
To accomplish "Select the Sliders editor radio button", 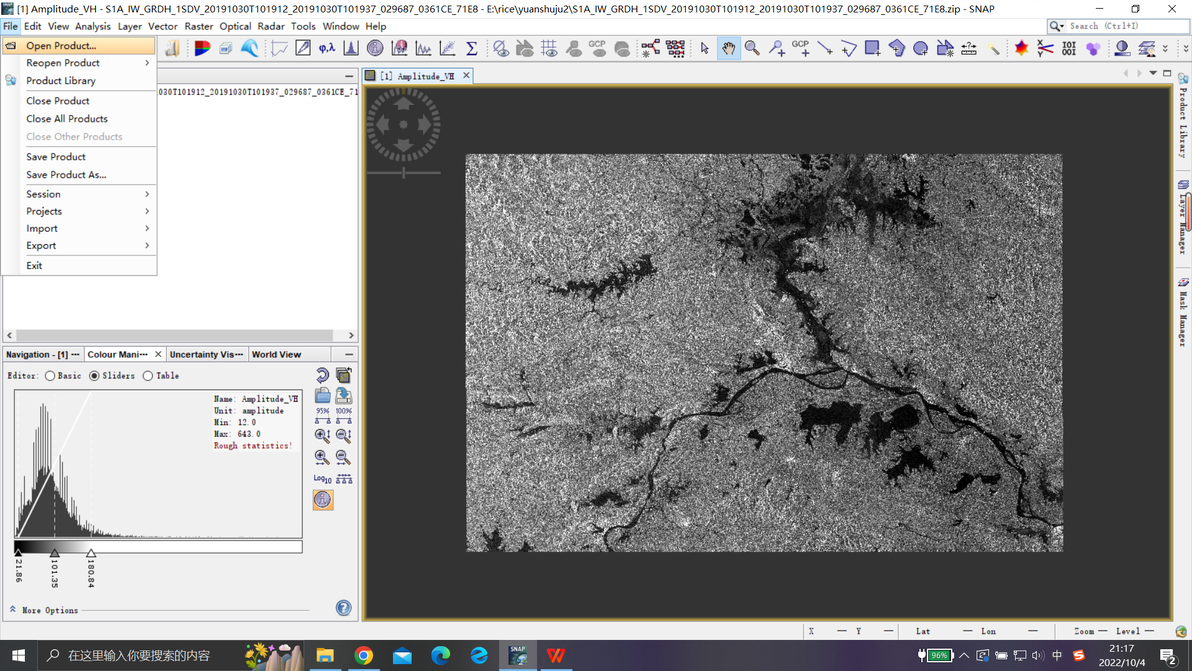I will (x=95, y=376).
